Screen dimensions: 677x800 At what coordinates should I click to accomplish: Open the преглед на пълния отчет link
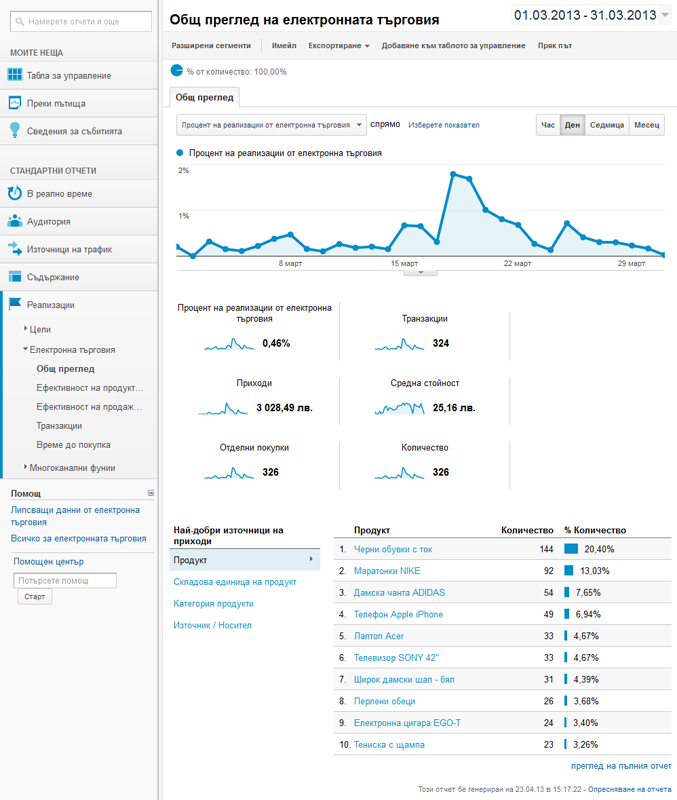pos(621,766)
